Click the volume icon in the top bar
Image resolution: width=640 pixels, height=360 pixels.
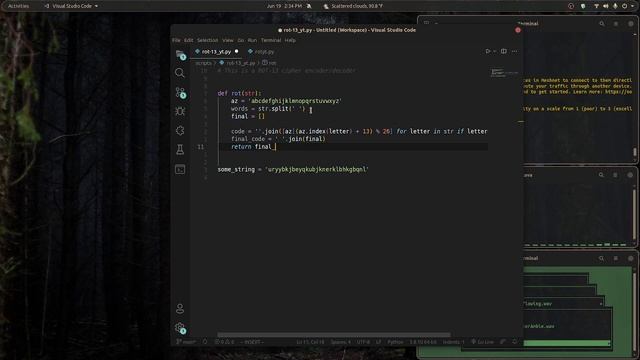606,6
